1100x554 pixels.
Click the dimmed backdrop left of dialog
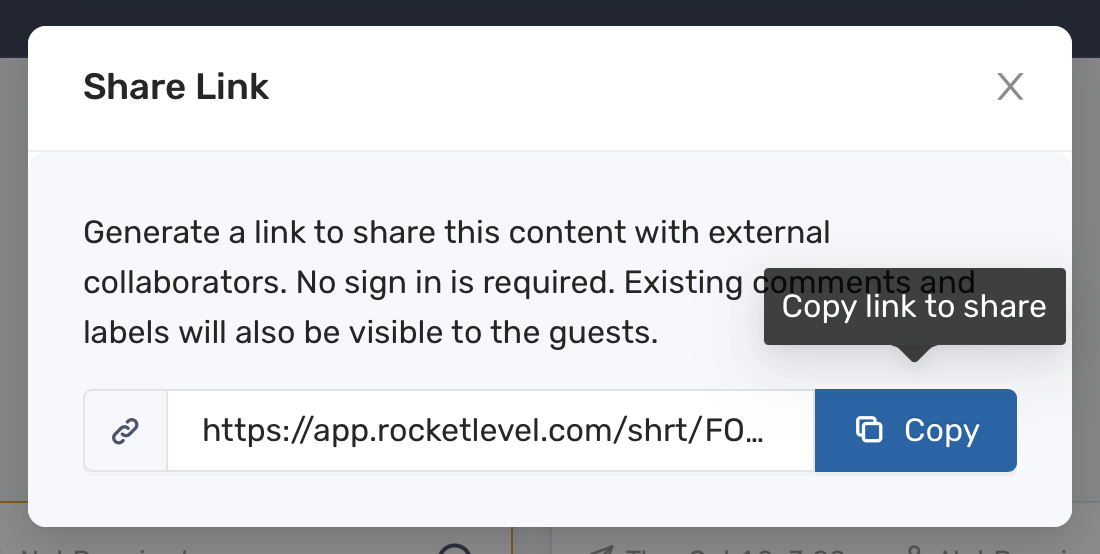[x=13, y=281]
